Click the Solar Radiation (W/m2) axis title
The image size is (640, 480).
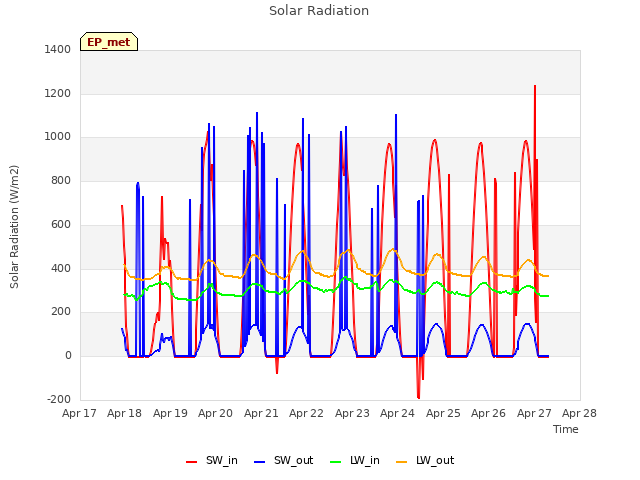tap(14, 227)
